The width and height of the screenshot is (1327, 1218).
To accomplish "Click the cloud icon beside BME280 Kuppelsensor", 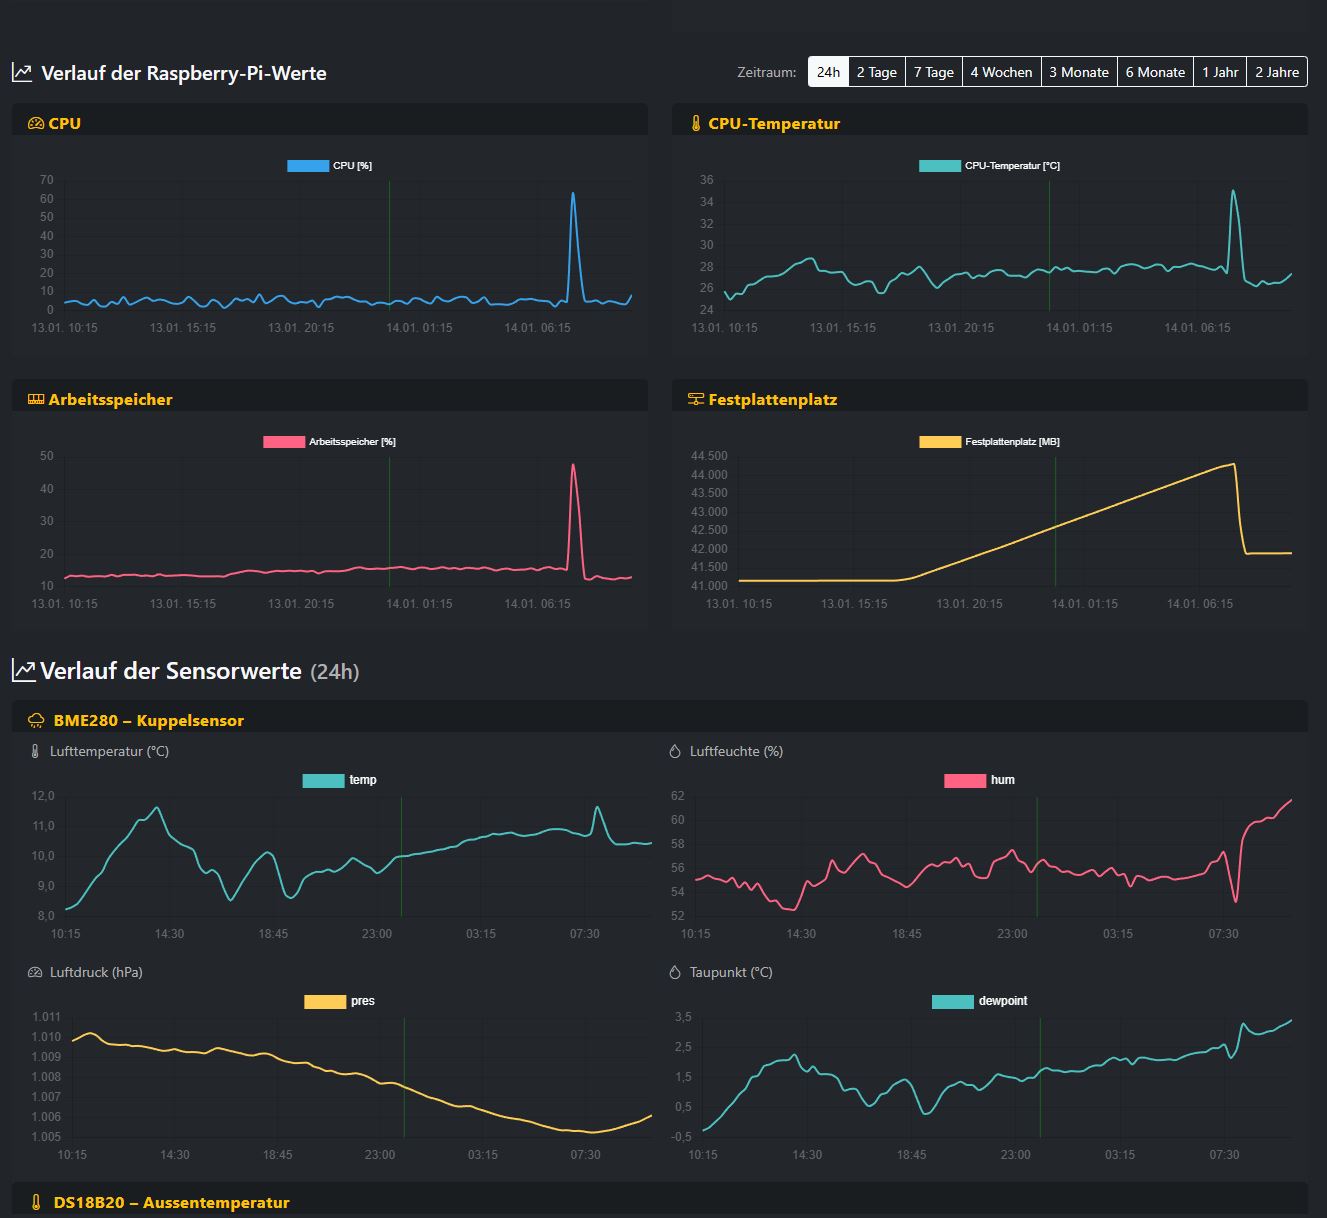I will [x=36, y=721].
